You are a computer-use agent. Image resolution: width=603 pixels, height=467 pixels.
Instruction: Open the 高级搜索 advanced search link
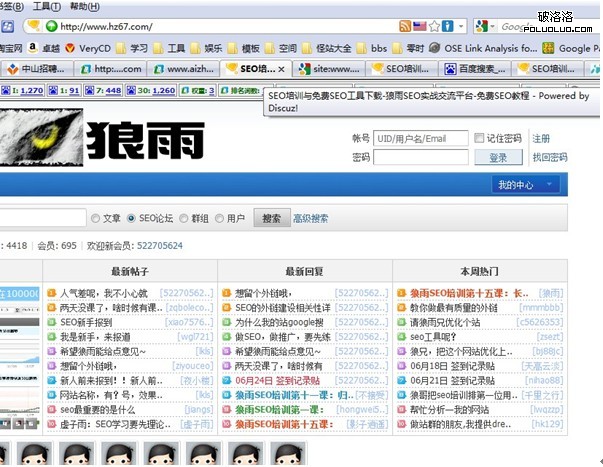click(311, 218)
